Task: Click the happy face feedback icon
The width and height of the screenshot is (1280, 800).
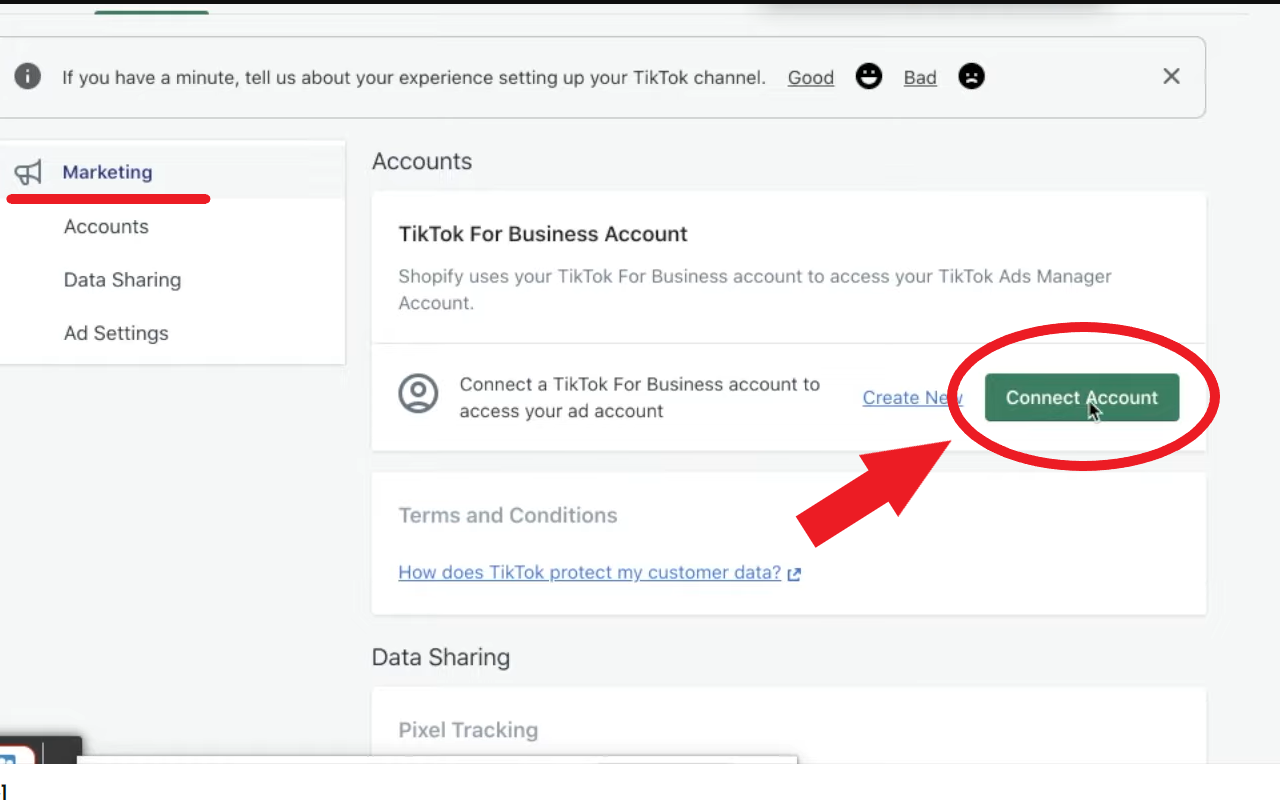Action: 869,77
